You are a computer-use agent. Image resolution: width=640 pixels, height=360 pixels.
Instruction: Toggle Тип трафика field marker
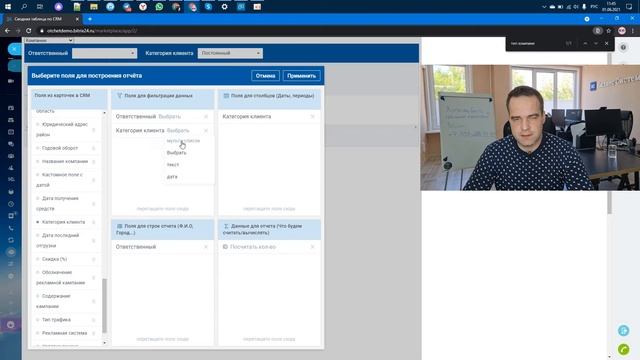38,320
